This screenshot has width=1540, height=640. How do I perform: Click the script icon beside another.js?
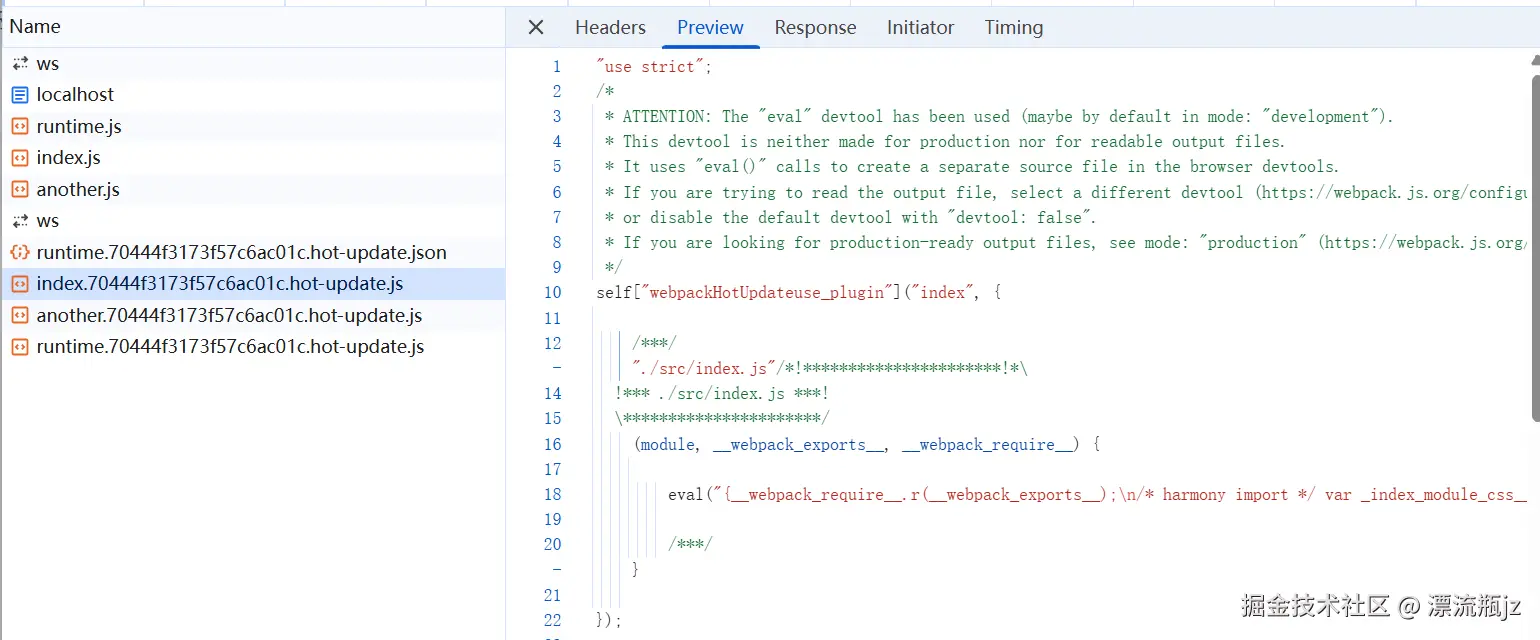(x=20, y=189)
